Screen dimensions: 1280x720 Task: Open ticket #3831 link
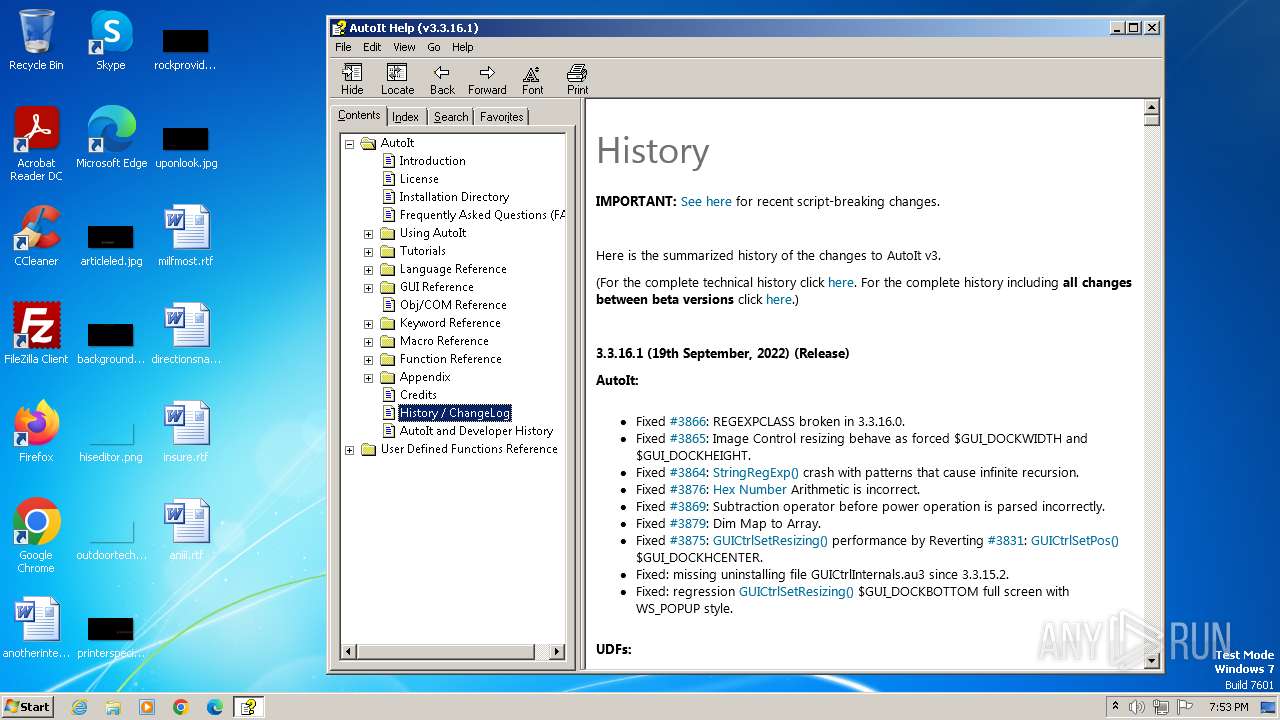tap(1005, 540)
